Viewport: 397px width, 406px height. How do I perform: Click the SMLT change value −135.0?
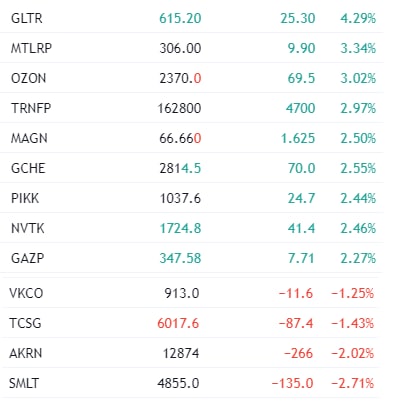pyautogui.click(x=292, y=383)
